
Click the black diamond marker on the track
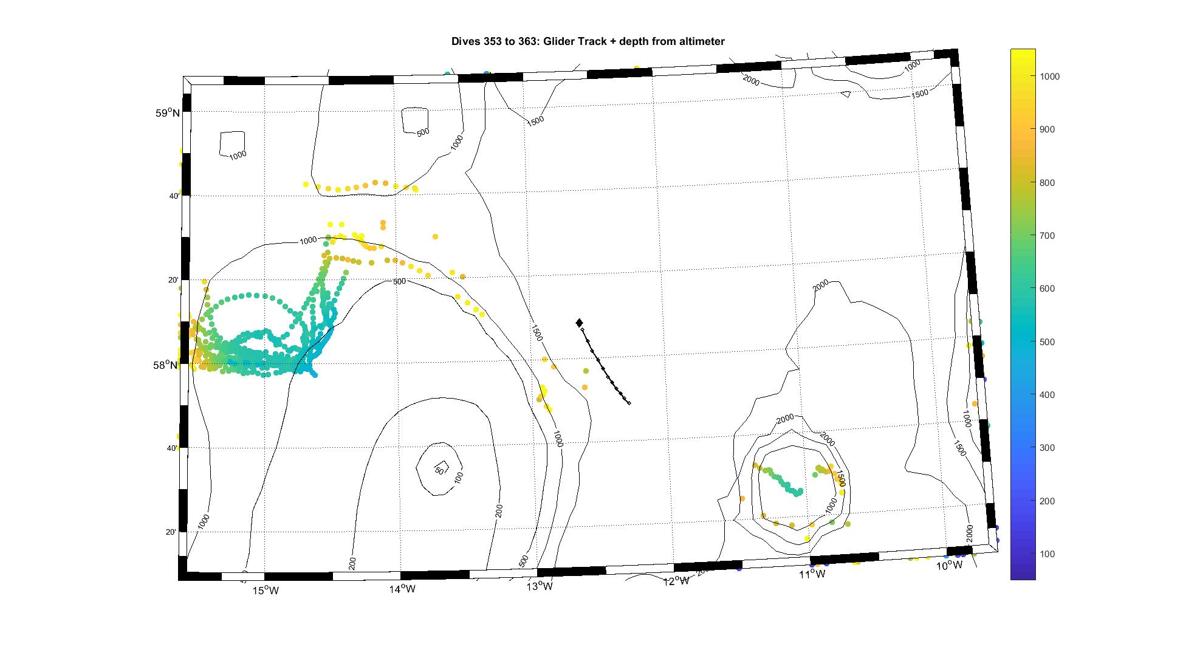click(579, 322)
